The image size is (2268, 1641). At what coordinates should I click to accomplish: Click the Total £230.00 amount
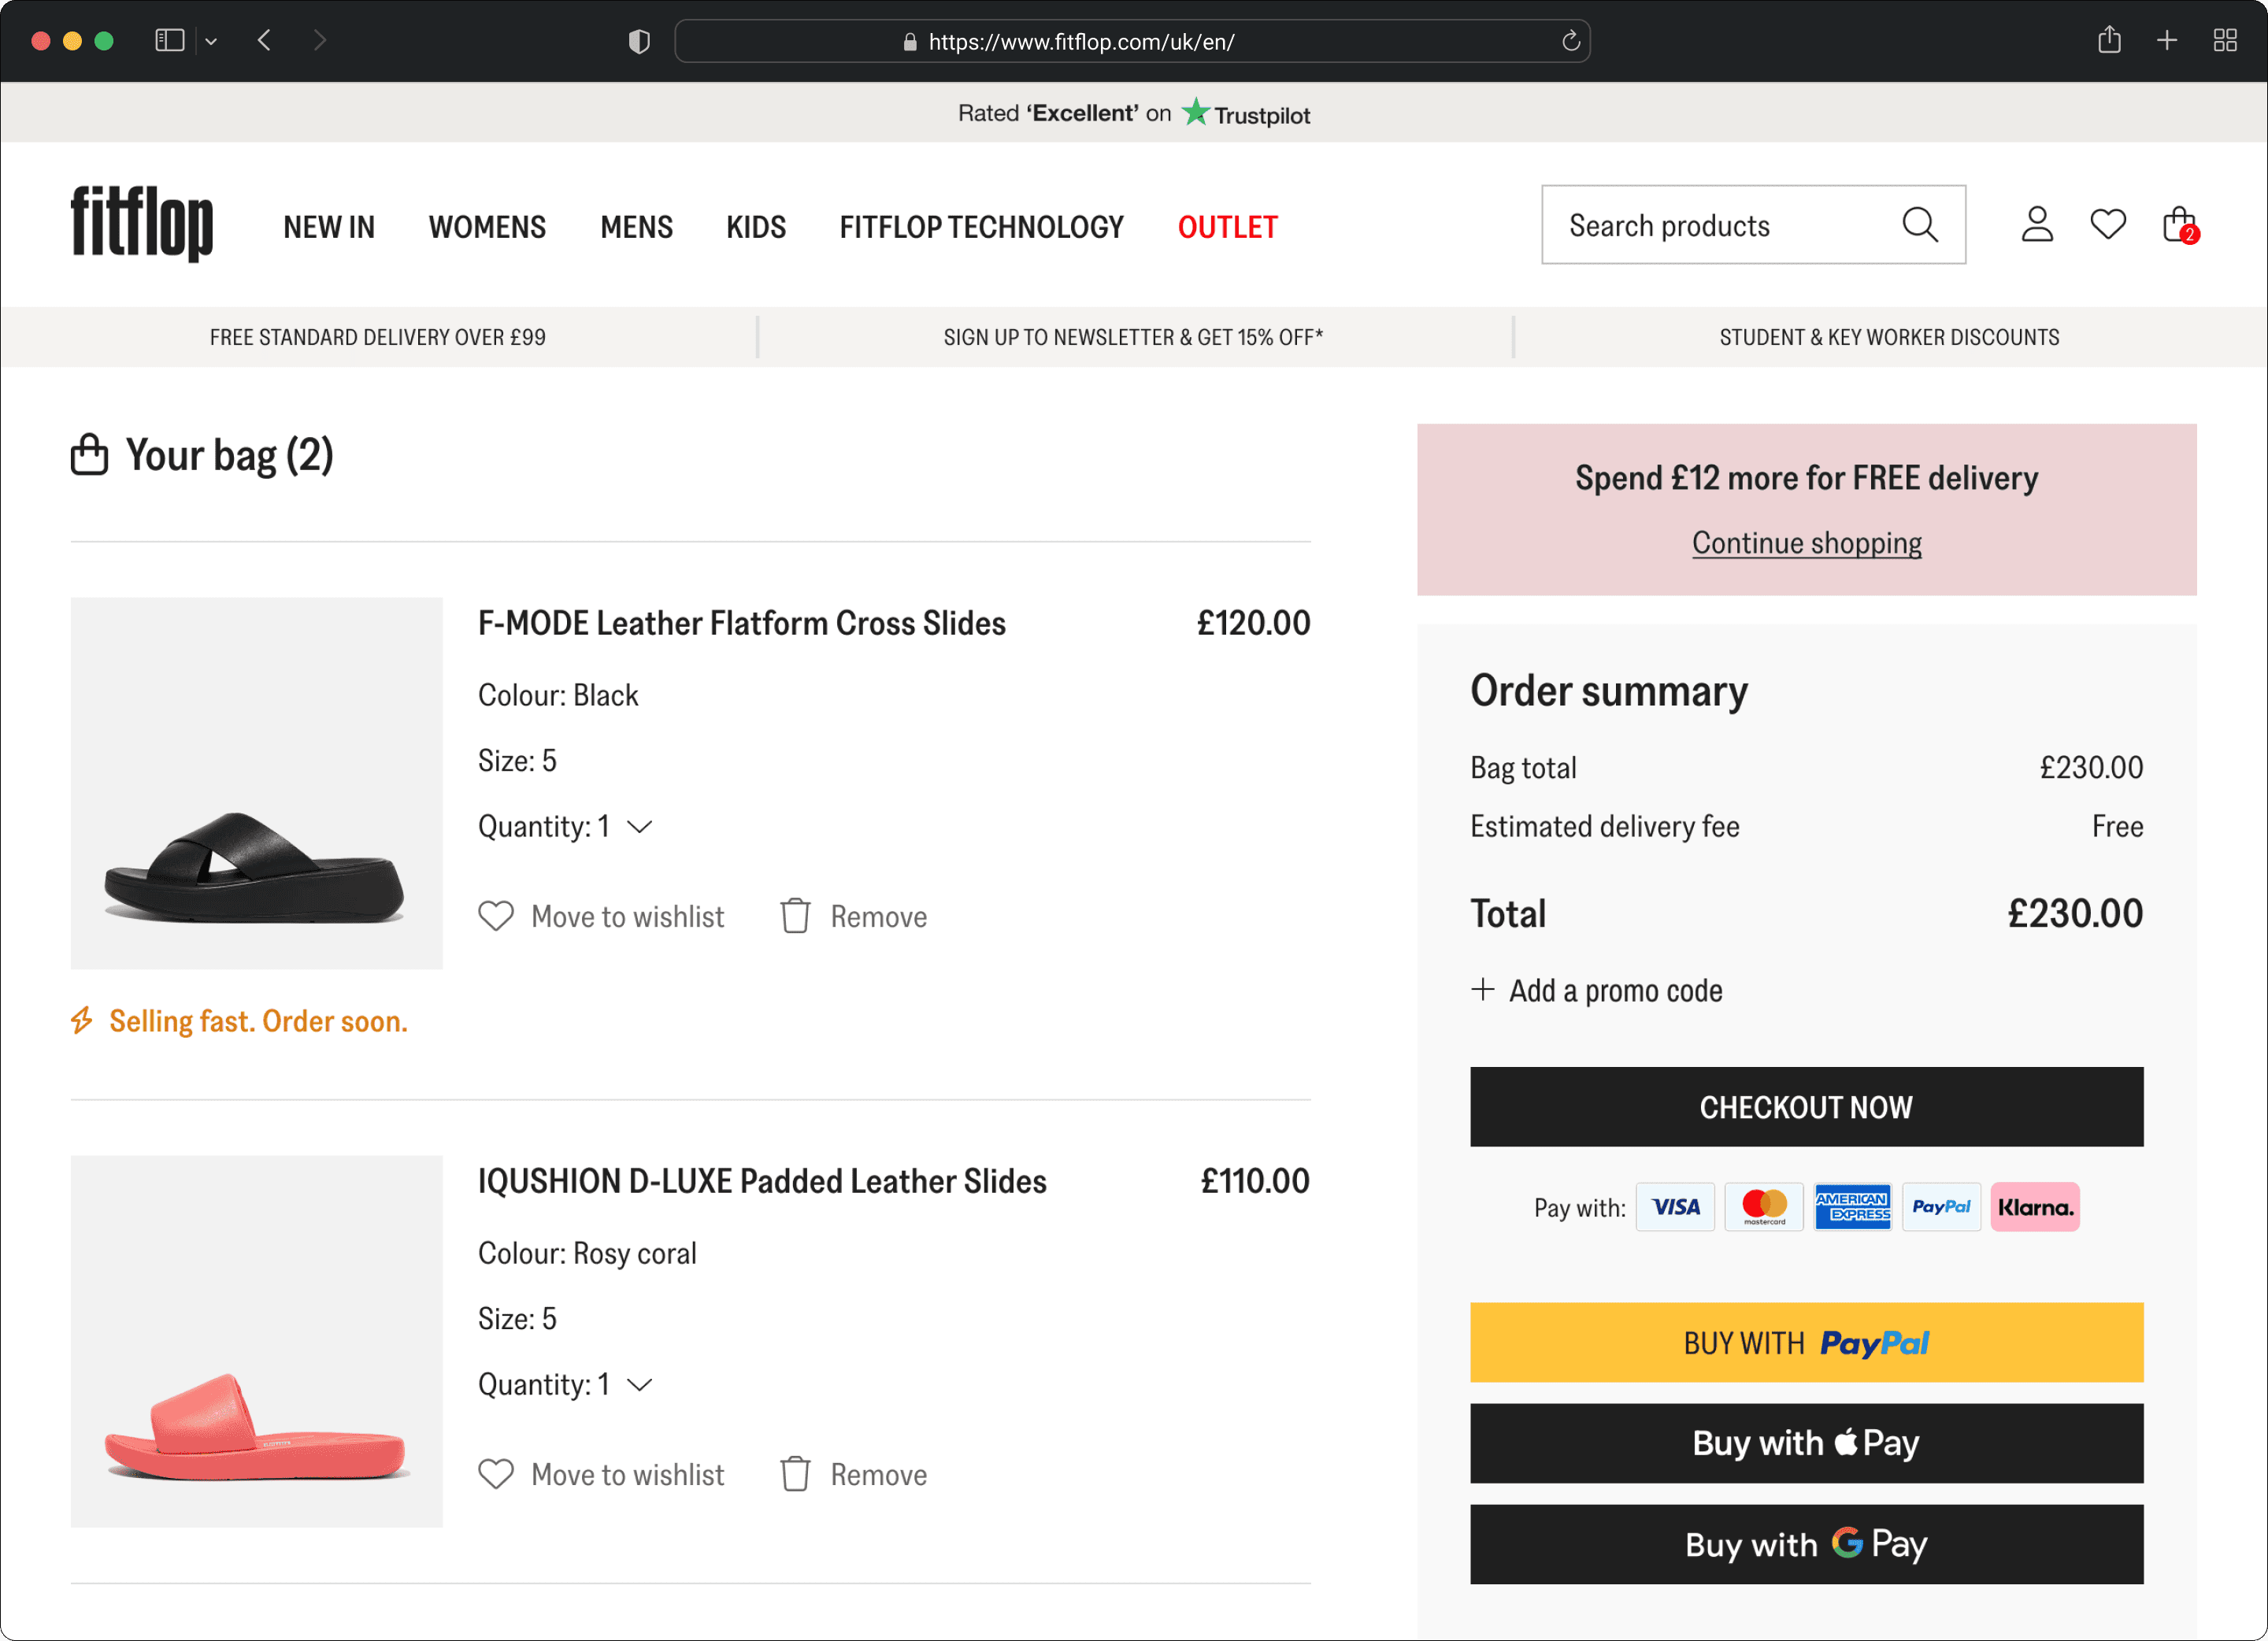pyautogui.click(x=2075, y=913)
